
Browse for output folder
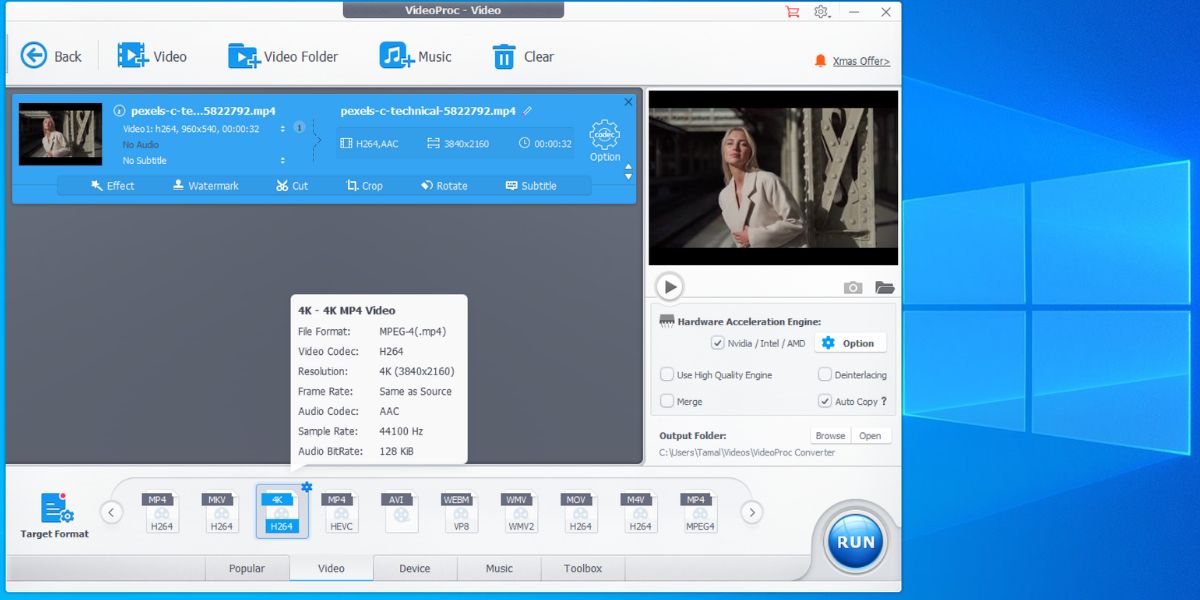click(x=830, y=436)
